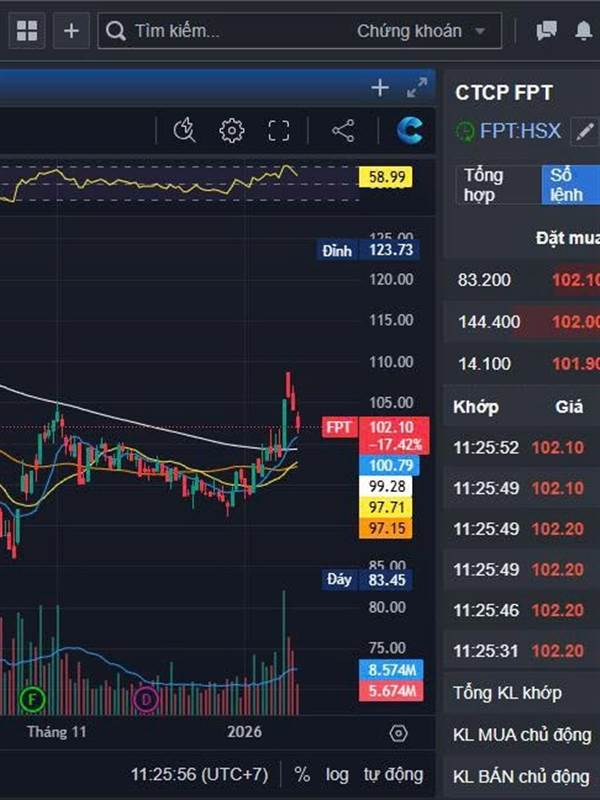
Task: Open chart settings gear
Action: 232,131
